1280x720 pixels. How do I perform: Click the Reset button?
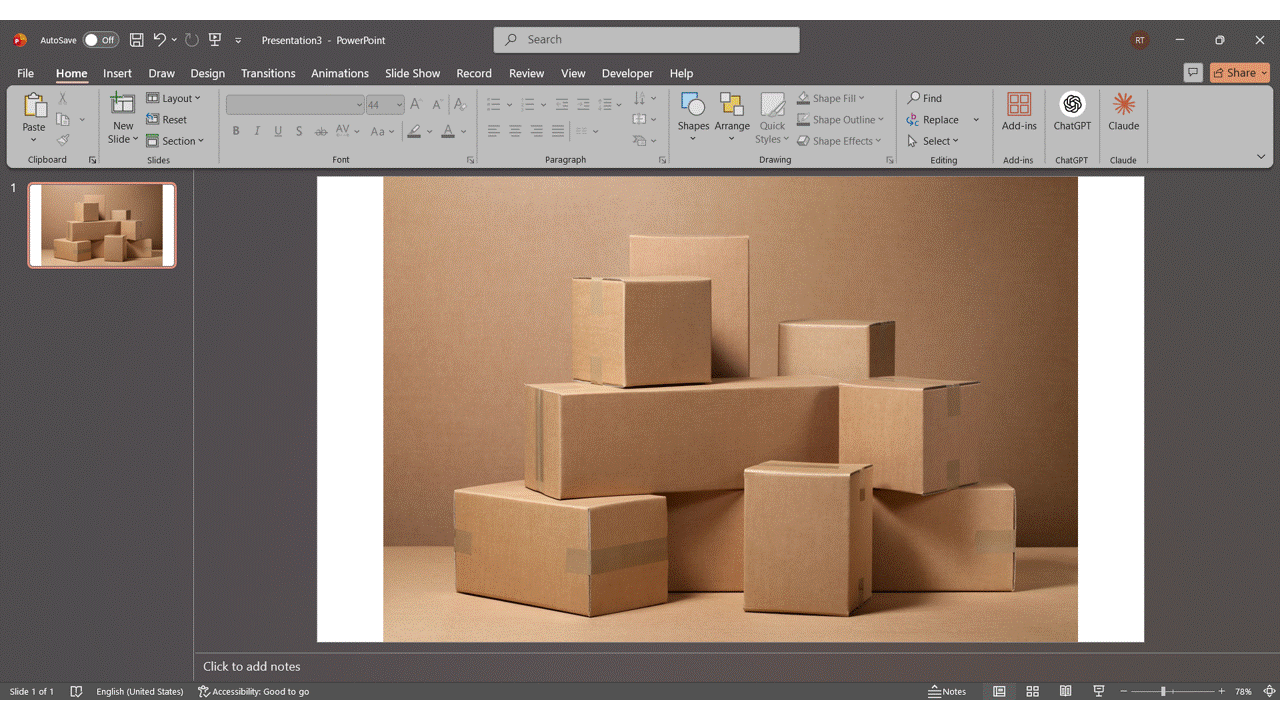pyautogui.click(x=167, y=119)
